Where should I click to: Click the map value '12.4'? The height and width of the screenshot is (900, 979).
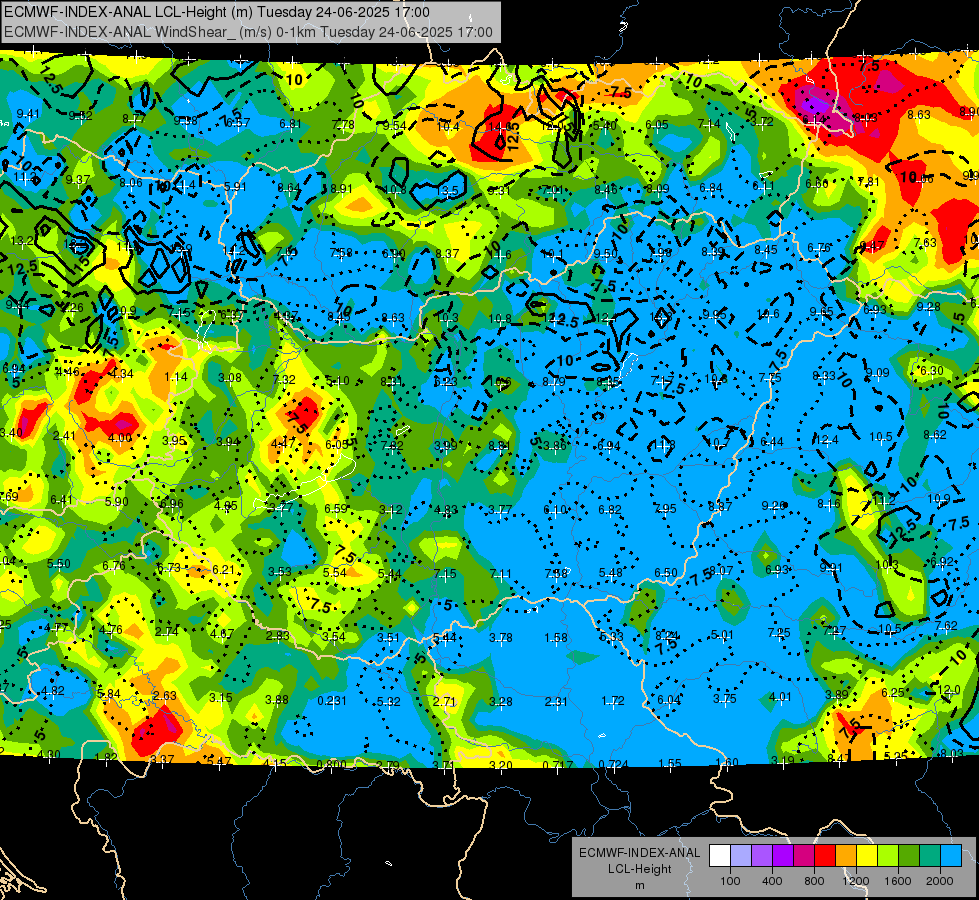tap(827, 440)
